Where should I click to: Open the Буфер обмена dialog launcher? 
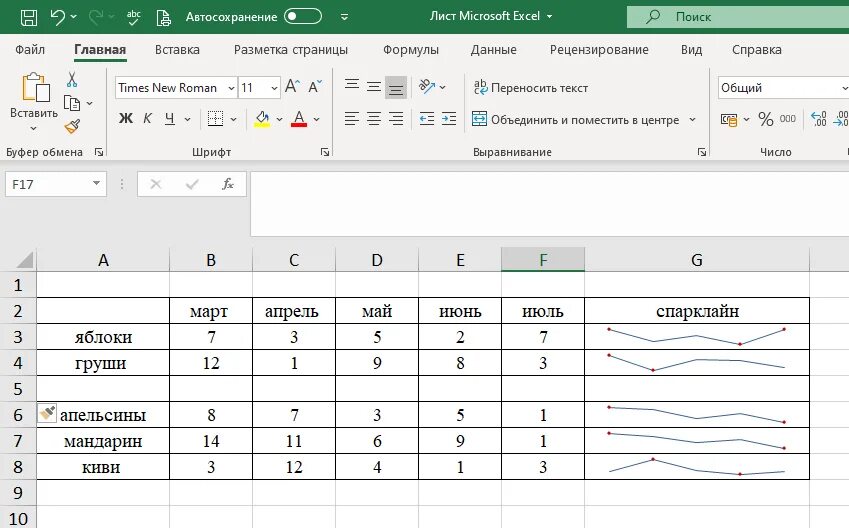click(99, 152)
